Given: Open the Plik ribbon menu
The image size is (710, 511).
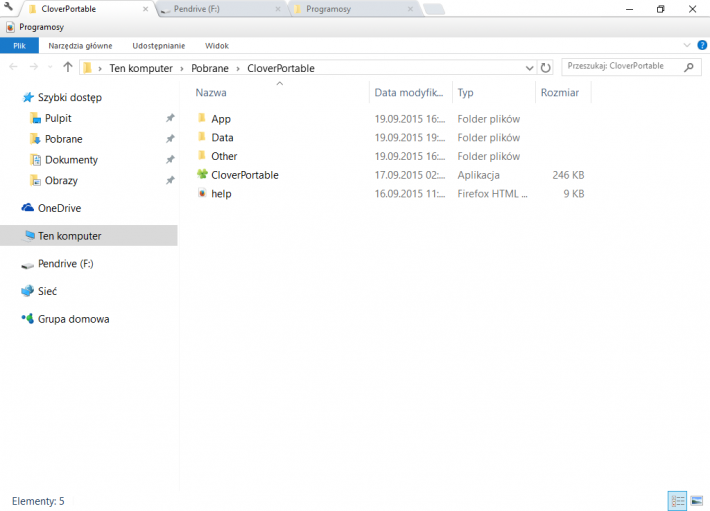Looking at the screenshot, I should [x=19, y=46].
